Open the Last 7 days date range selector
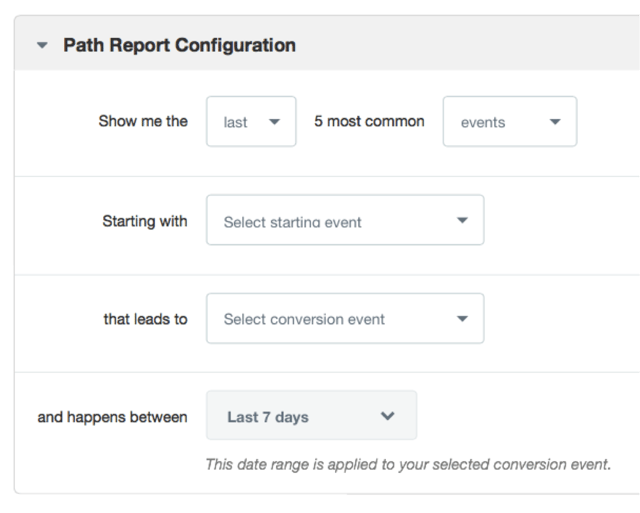 (311, 415)
